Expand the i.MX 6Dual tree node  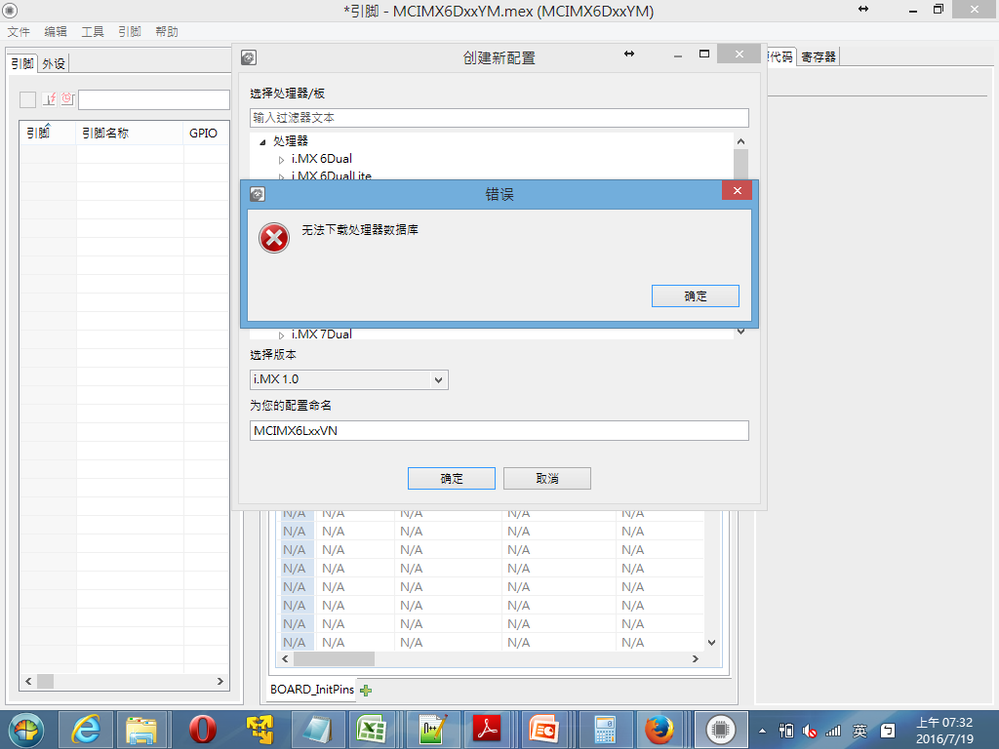tap(281, 160)
